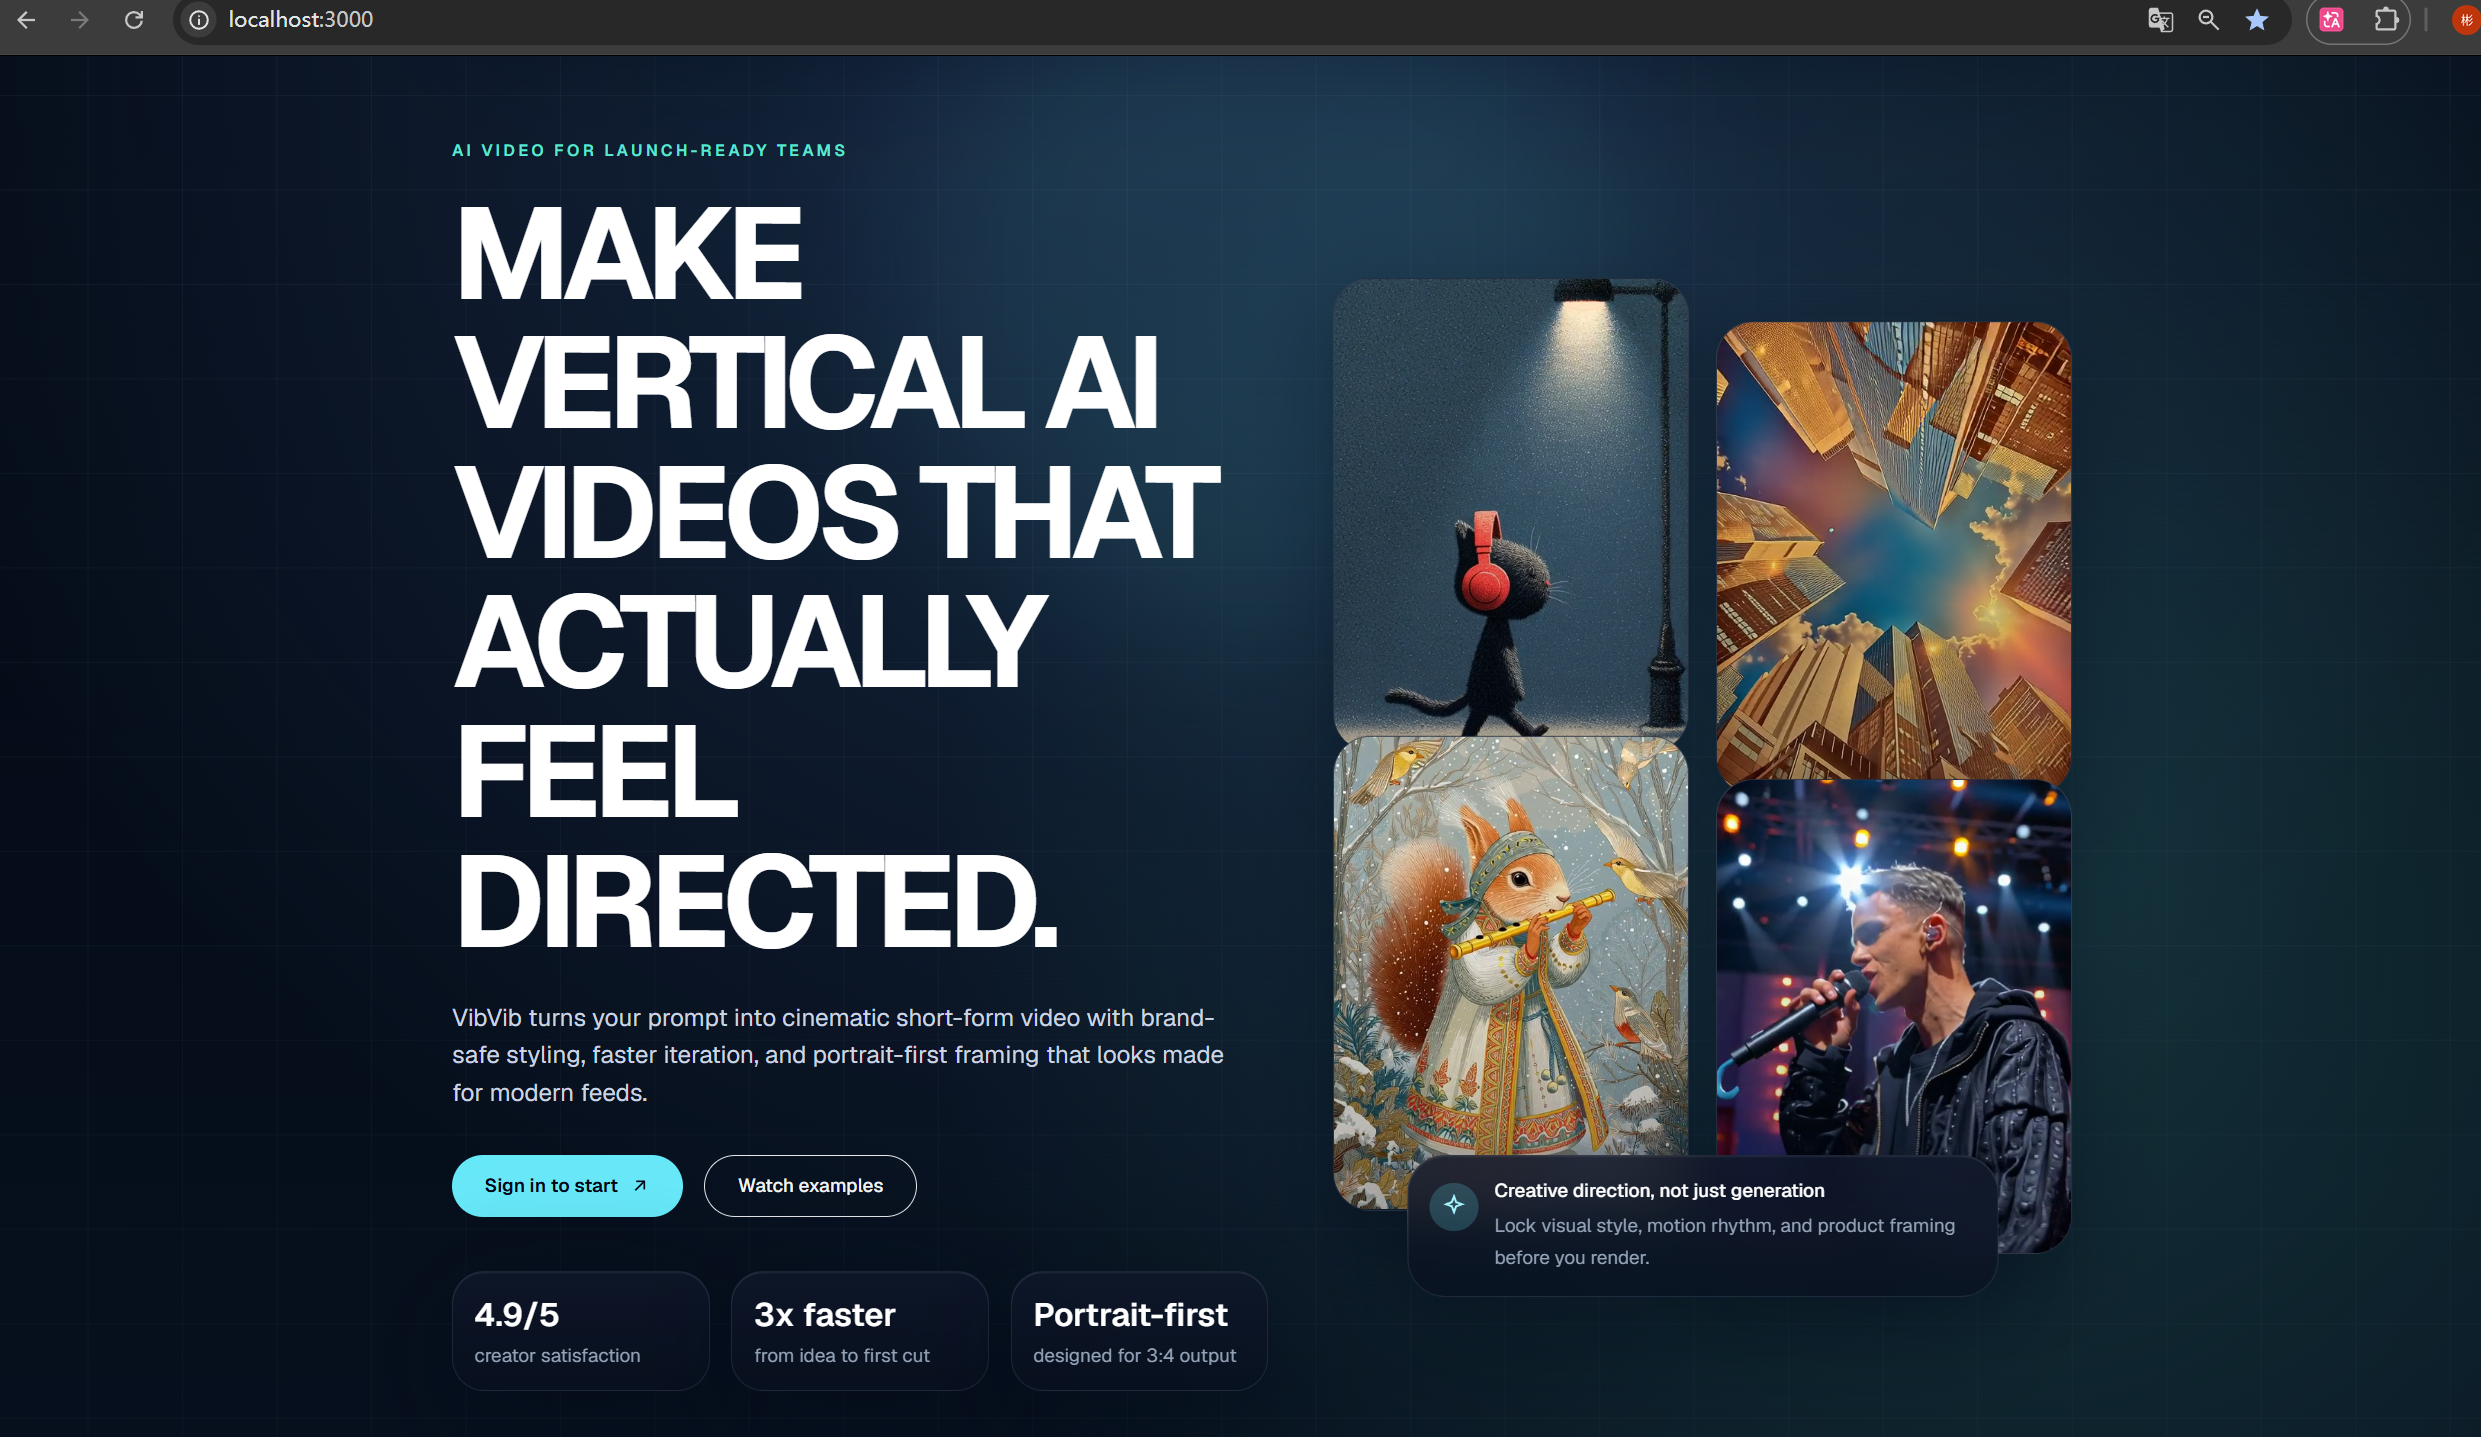Click the Portrait-first stat card
Viewport: 2481px width, 1437px height.
1139,1331
